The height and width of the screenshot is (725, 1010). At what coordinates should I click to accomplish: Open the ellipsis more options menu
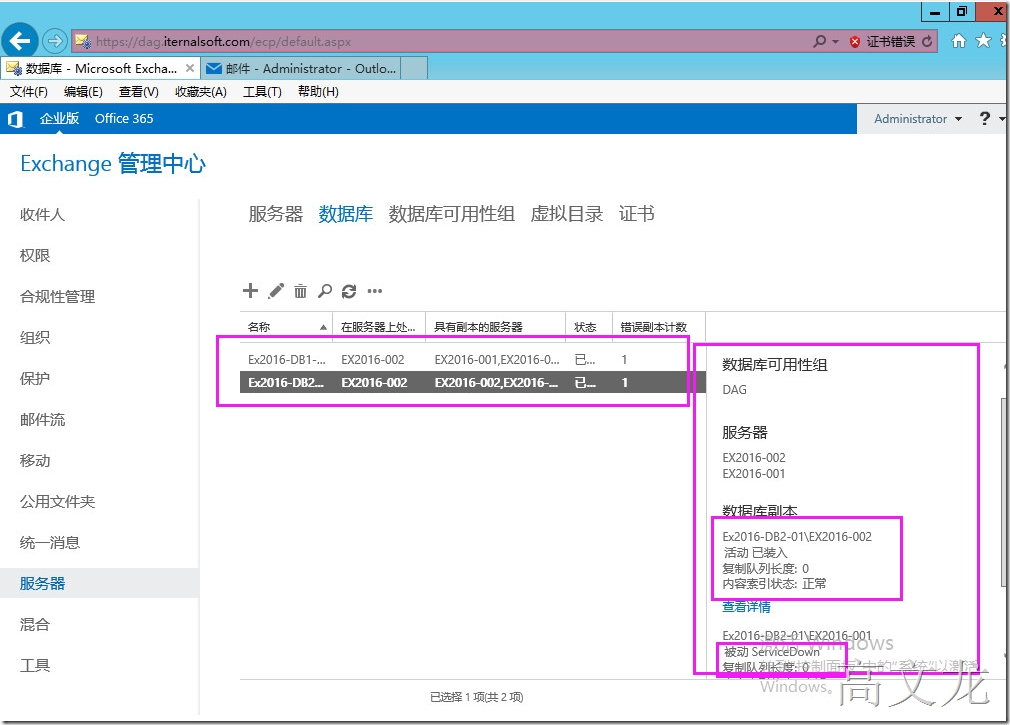374,291
